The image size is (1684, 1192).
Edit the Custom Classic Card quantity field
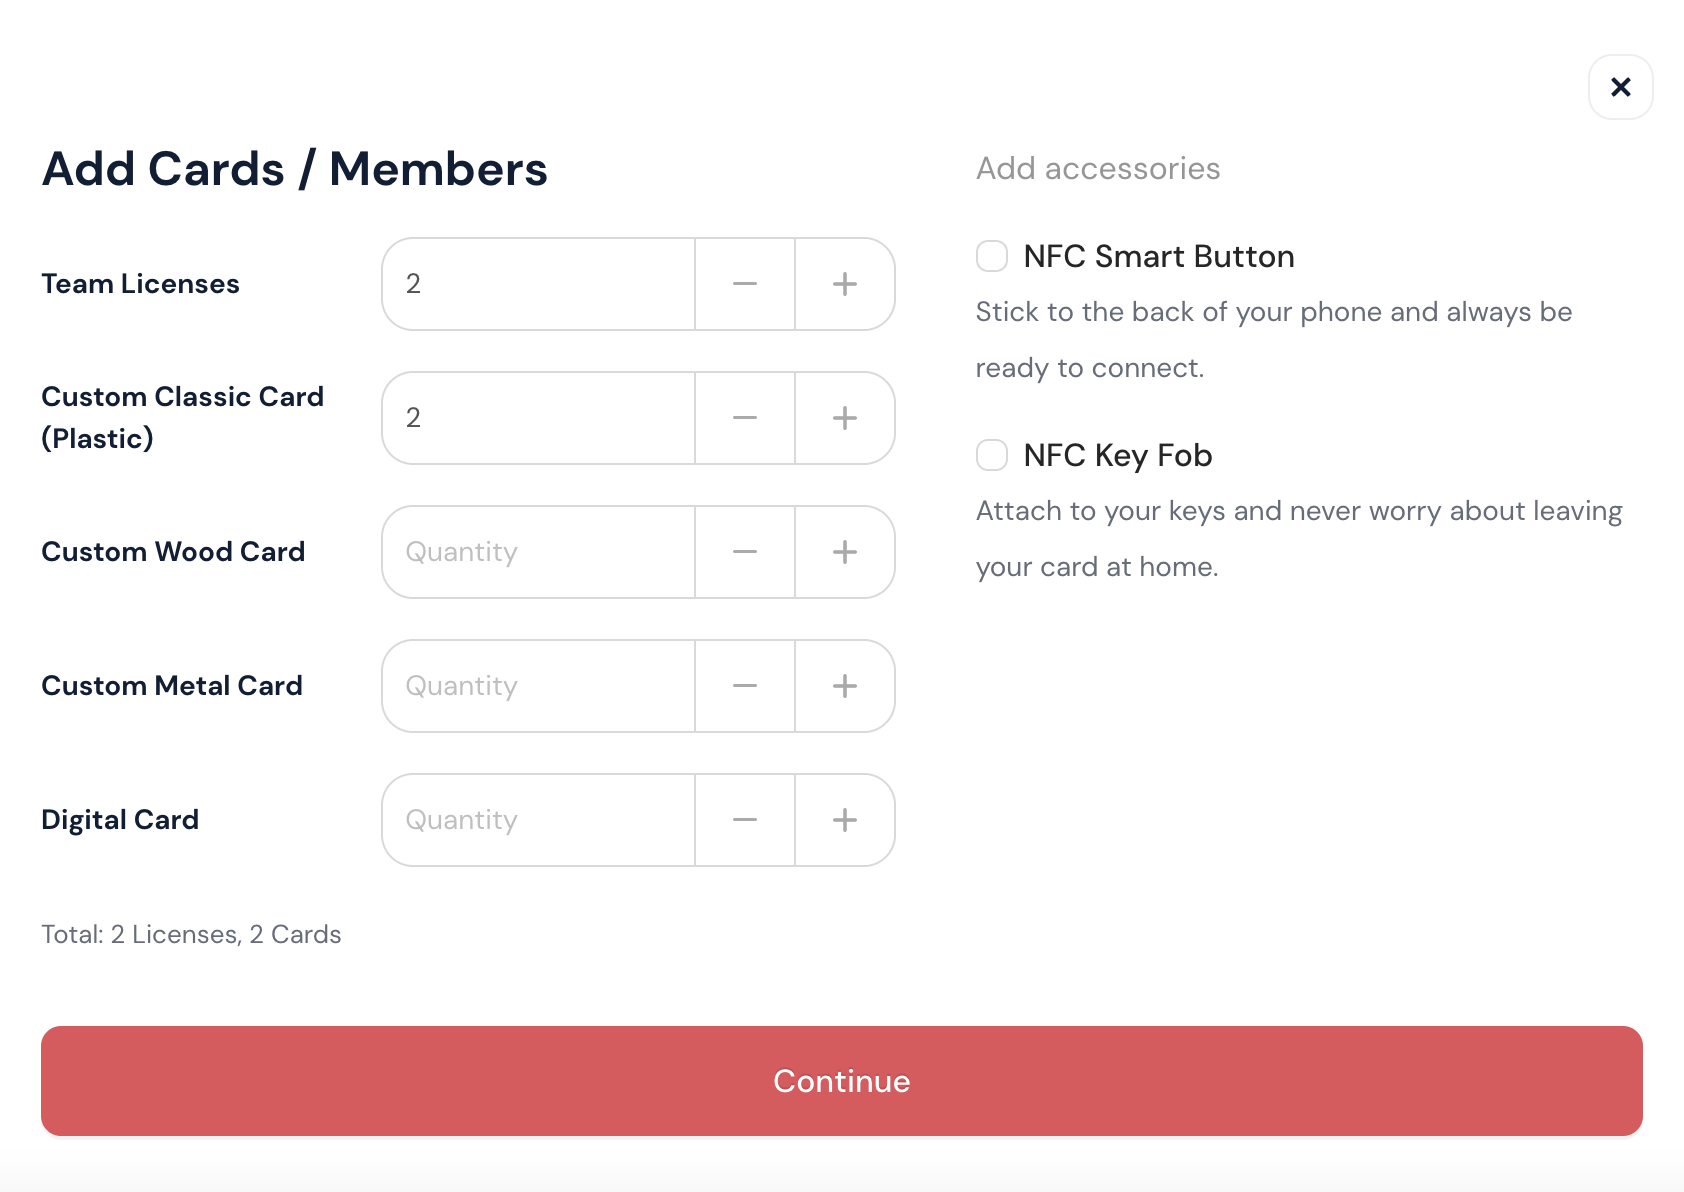[x=538, y=418]
